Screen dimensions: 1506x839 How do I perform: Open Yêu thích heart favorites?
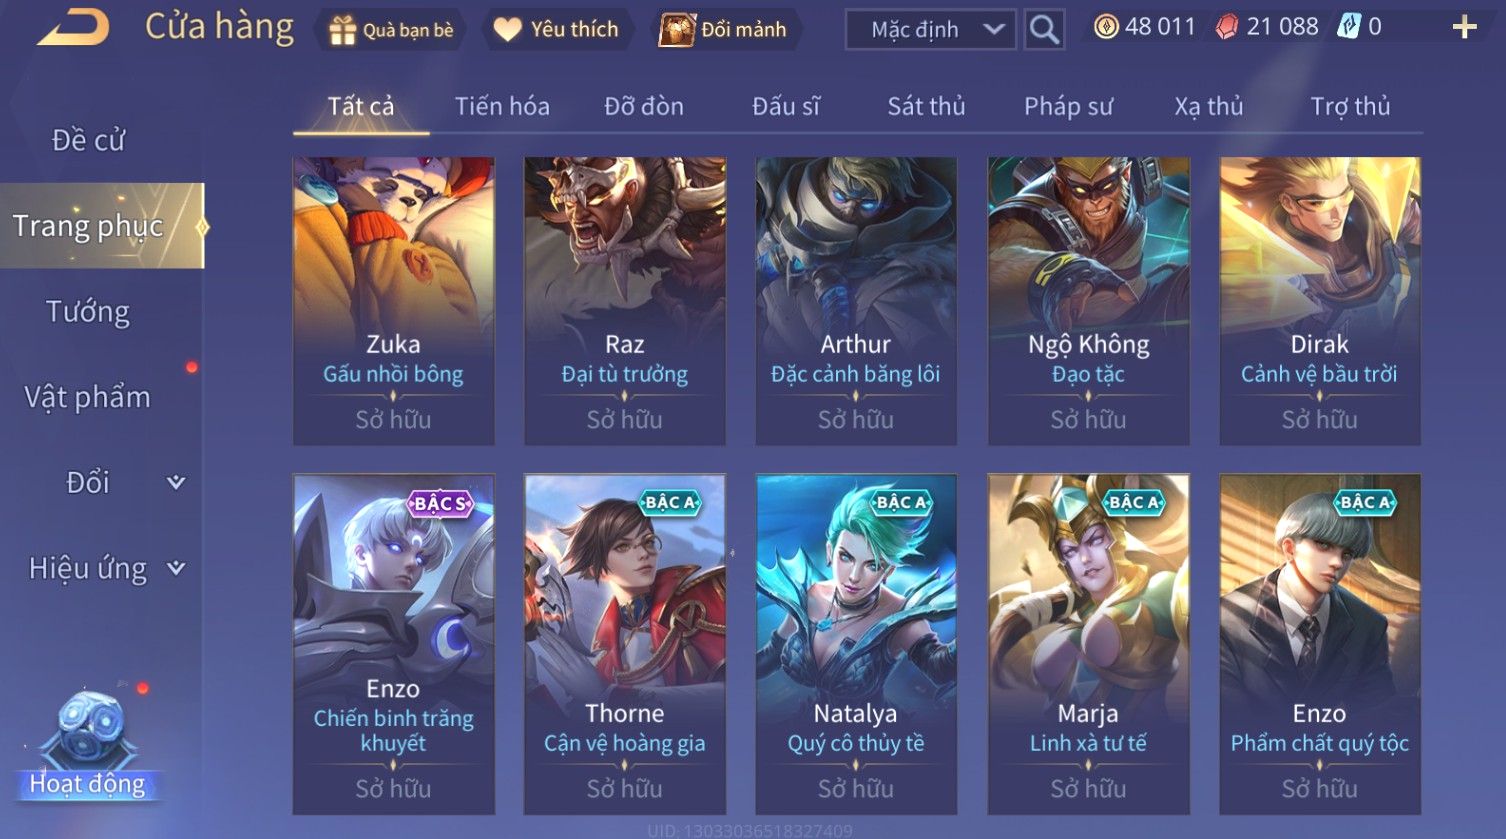click(x=556, y=30)
